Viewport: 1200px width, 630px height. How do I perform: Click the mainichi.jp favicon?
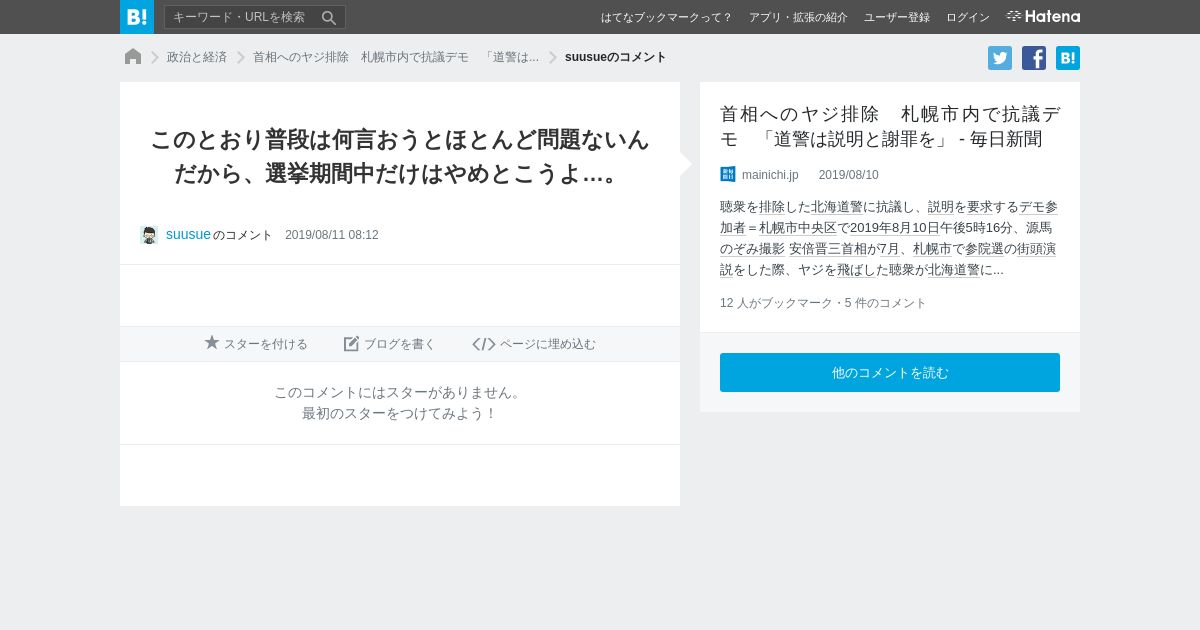(x=728, y=174)
